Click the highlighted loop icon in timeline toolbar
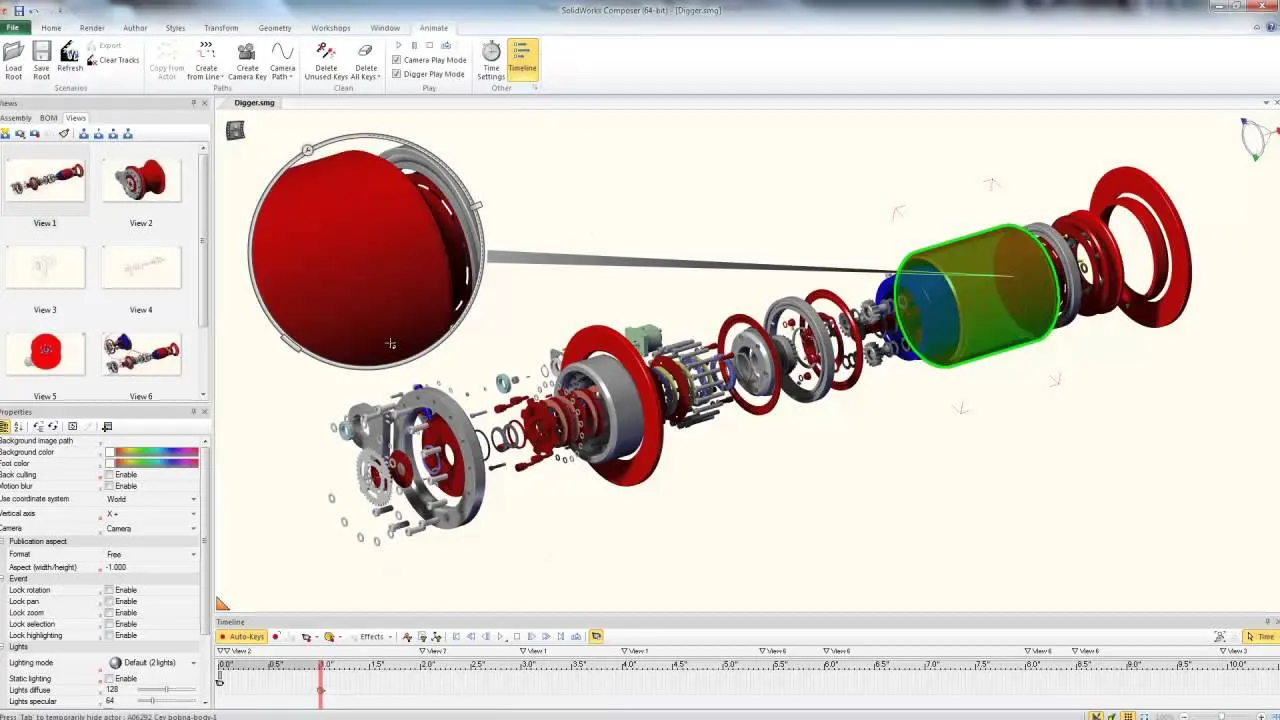 click(596, 636)
